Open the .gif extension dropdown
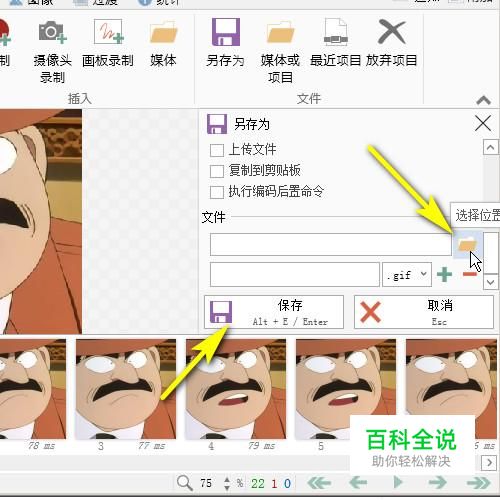The width and height of the screenshot is (500, 500). (x=407, y=275)
